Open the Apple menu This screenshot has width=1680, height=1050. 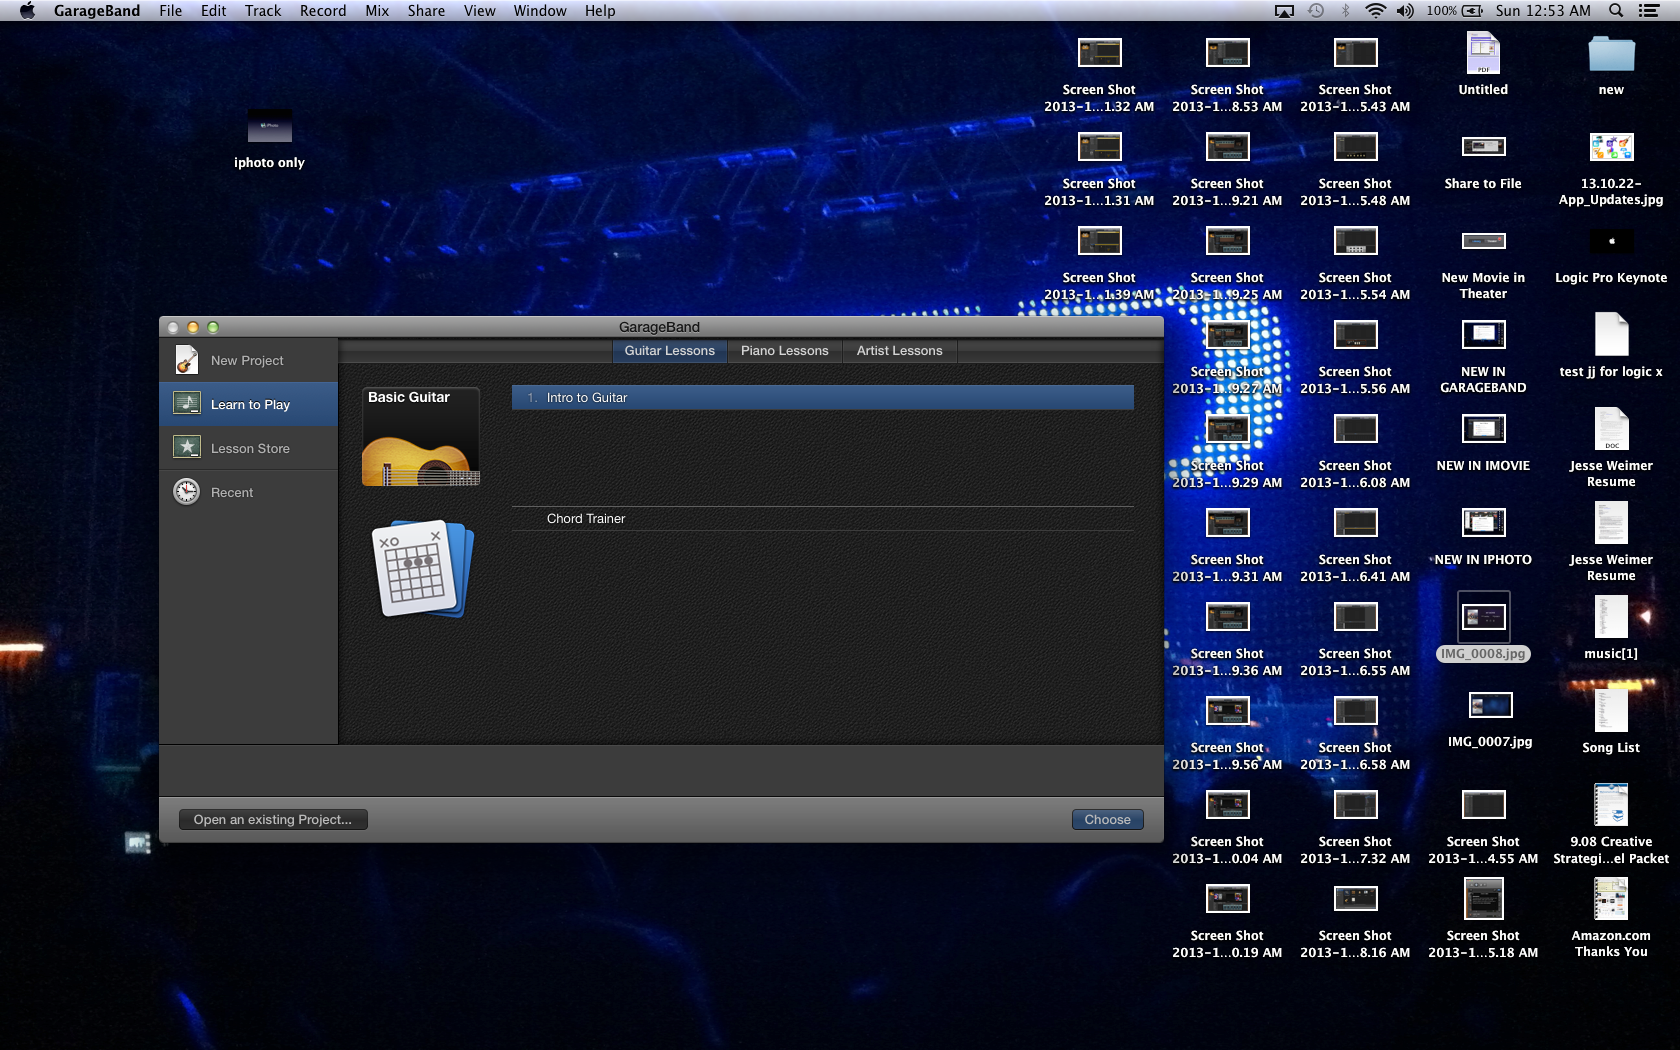pos(27,11)
